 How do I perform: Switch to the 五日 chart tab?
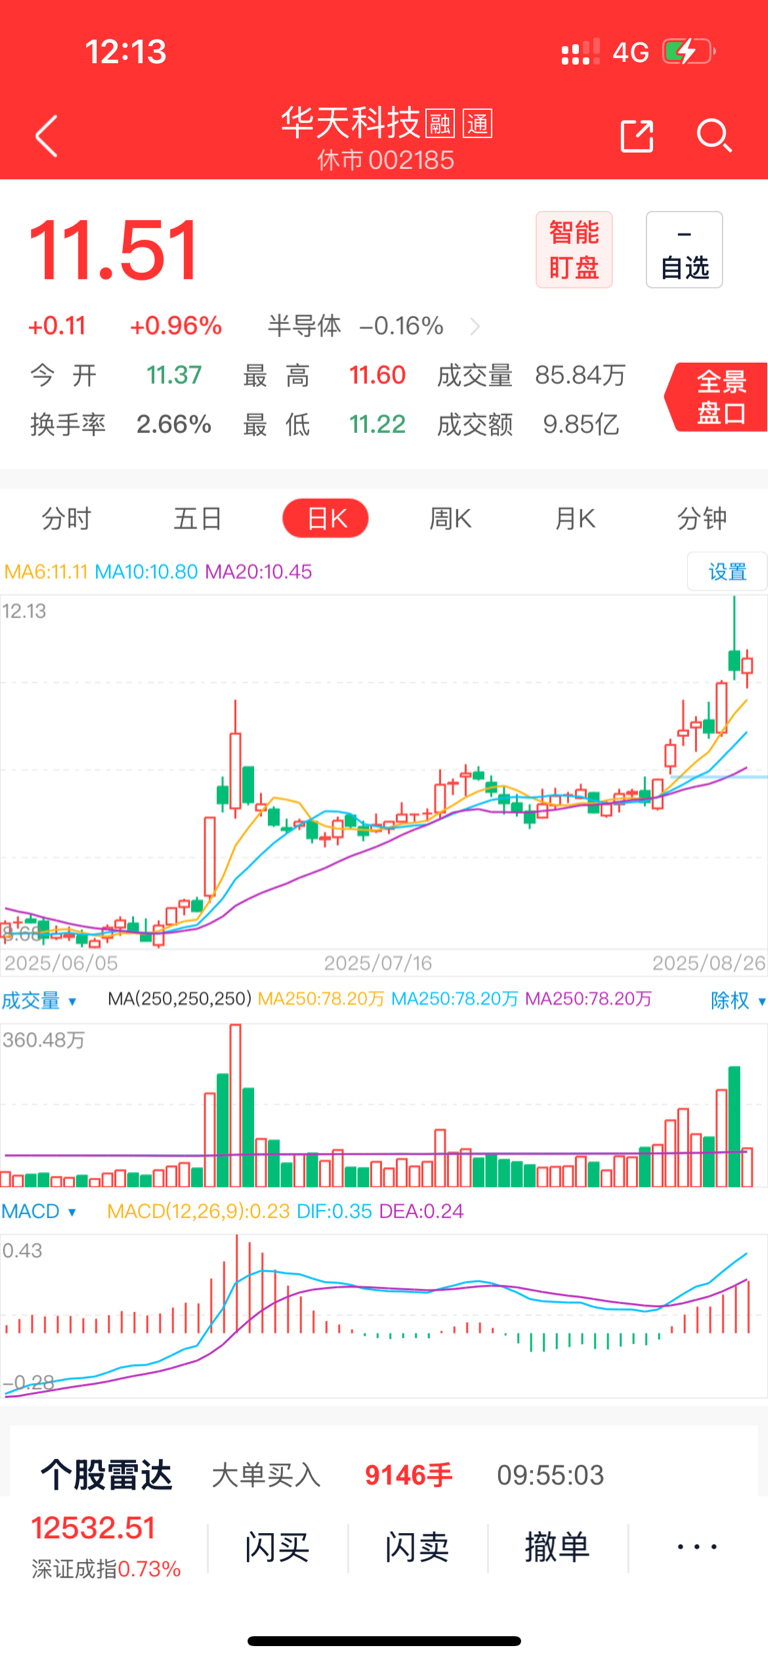point(197,519)
